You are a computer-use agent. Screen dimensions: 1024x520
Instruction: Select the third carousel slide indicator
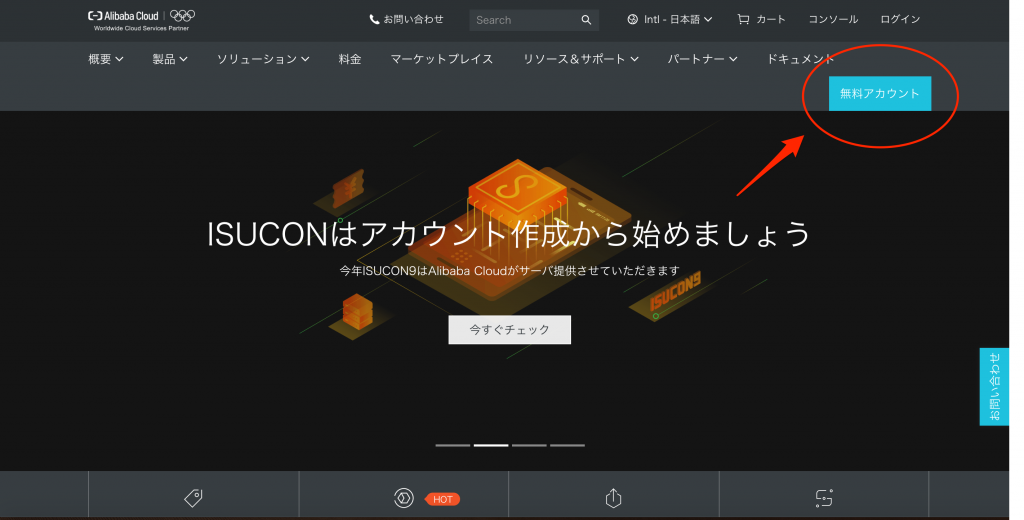tap(529, 445)
